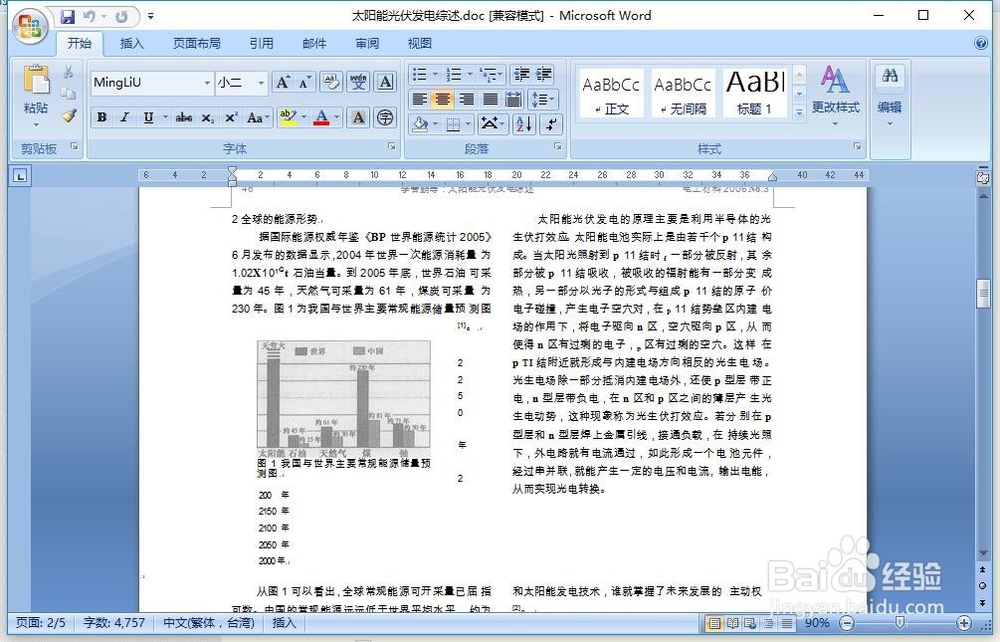Image resolution: width=1000 pixels, height=642 pixels.
Task: Apply the 正文 style from Styles gallery
Action: (610, 92)
